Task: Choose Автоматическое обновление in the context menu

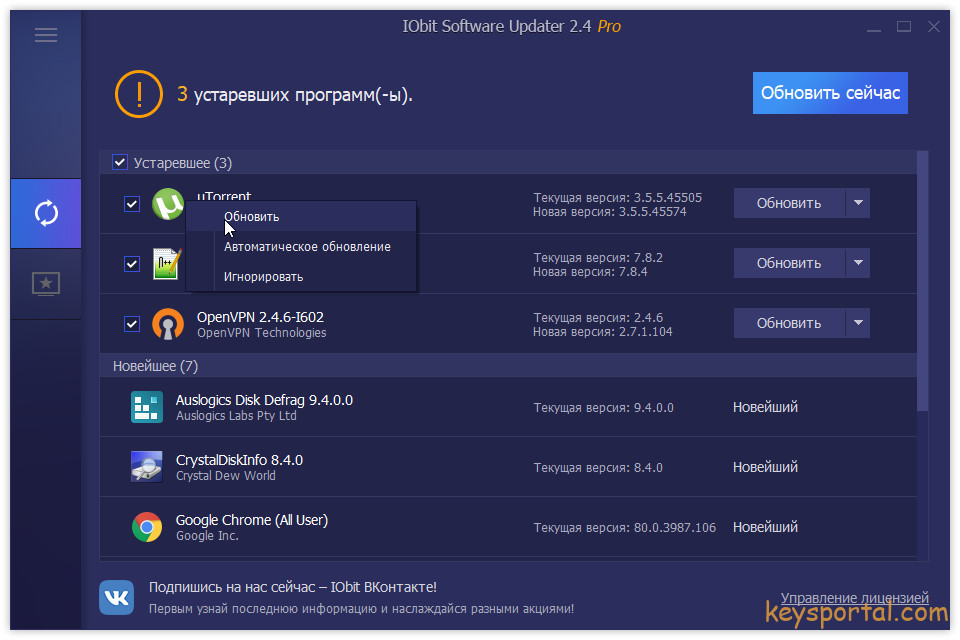Action: point(307,247)
